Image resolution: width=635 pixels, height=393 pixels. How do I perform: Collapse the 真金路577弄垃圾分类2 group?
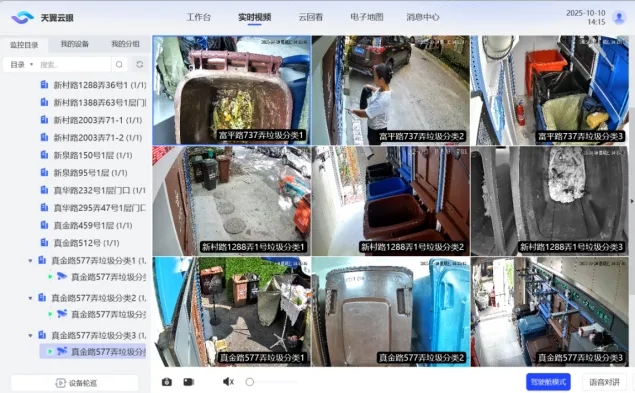30,298
